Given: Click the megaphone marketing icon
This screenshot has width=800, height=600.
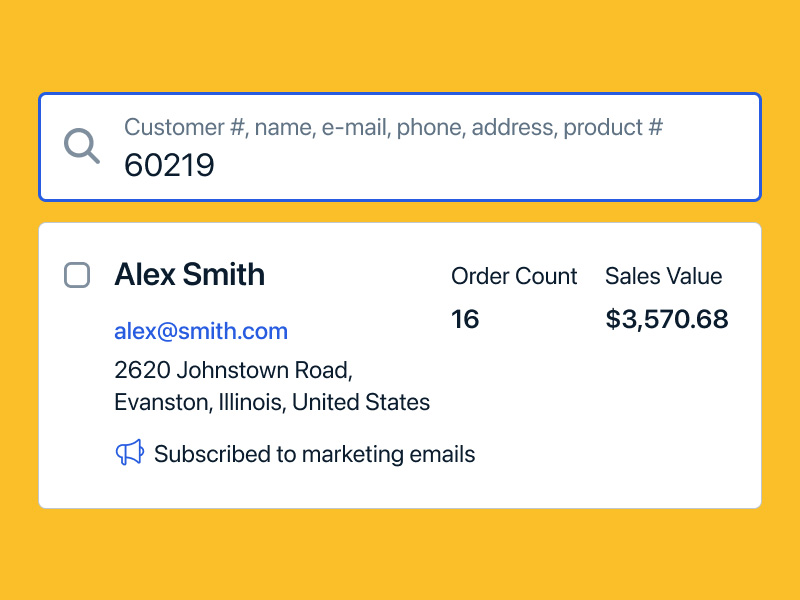Looking at the screenshot, I should click(x=129, y=453).
